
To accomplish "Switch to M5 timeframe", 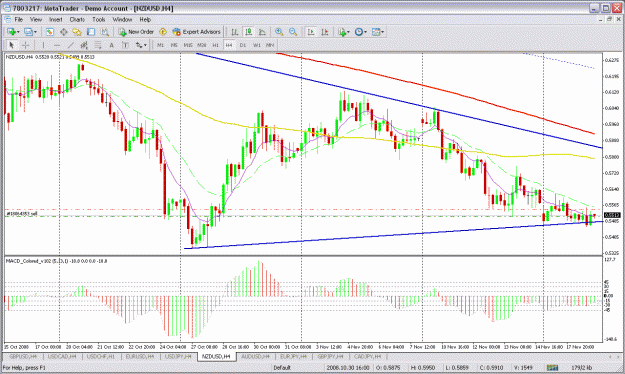I will click(x=174, y=45).
